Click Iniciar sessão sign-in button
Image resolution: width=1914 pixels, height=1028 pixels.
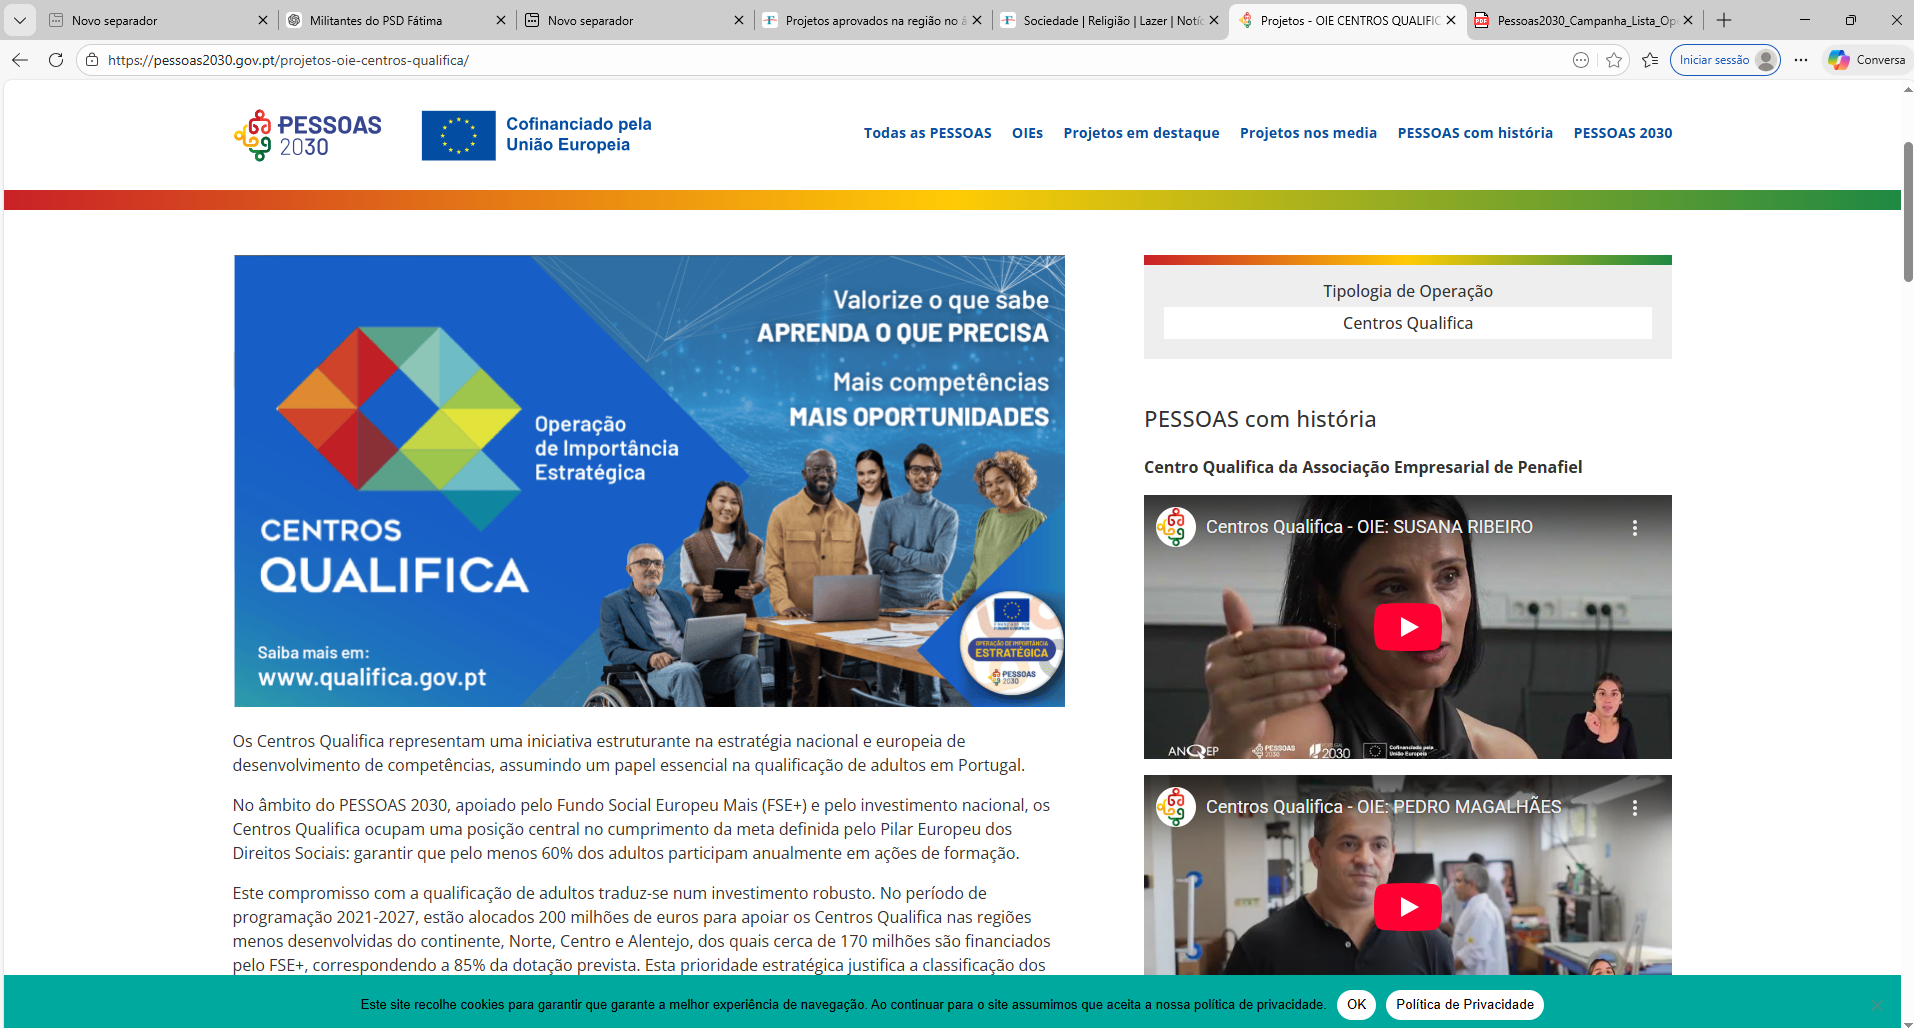pyautogui.click(x=1724, y=60)
